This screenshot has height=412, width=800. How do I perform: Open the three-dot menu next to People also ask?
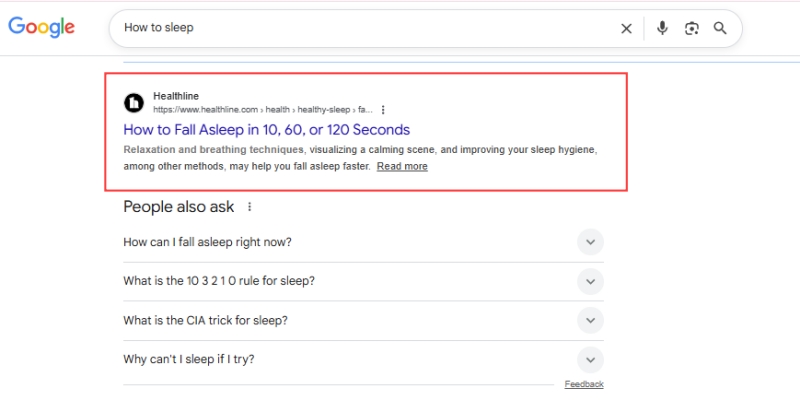tap(249, 207)
